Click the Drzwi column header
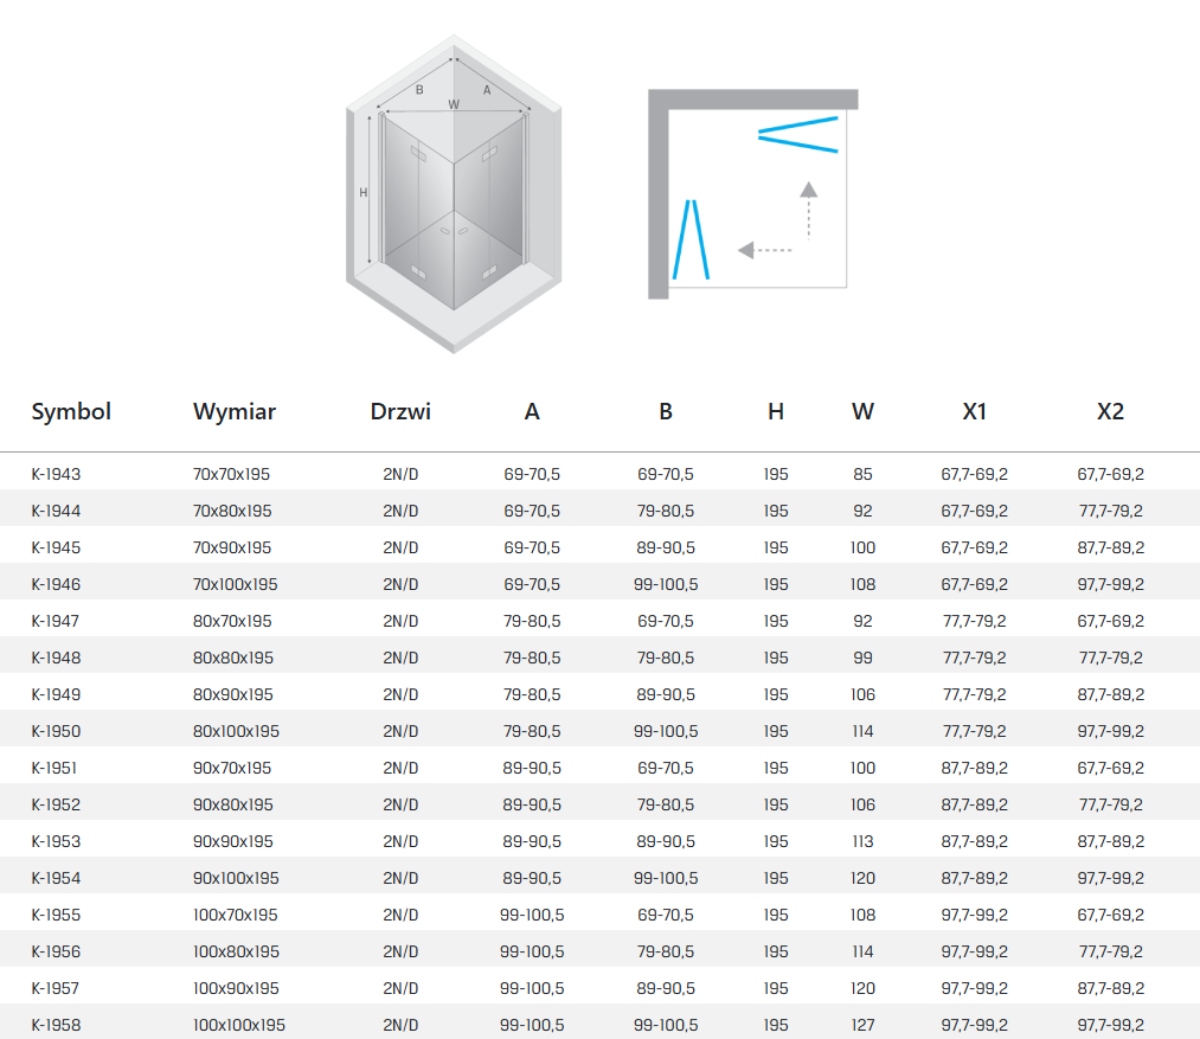 400,411
